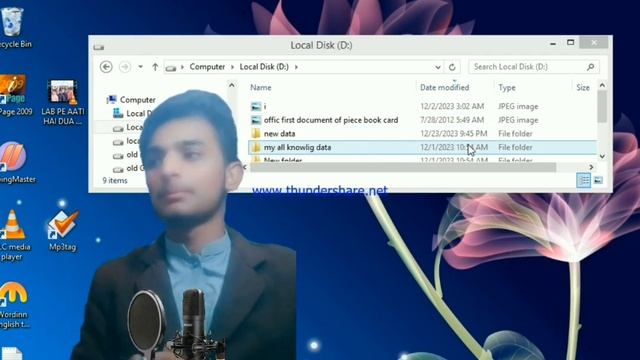Open the recent locations dropdown arrow
This screenshot has width=640, height=360.
[x=140, y=67]
